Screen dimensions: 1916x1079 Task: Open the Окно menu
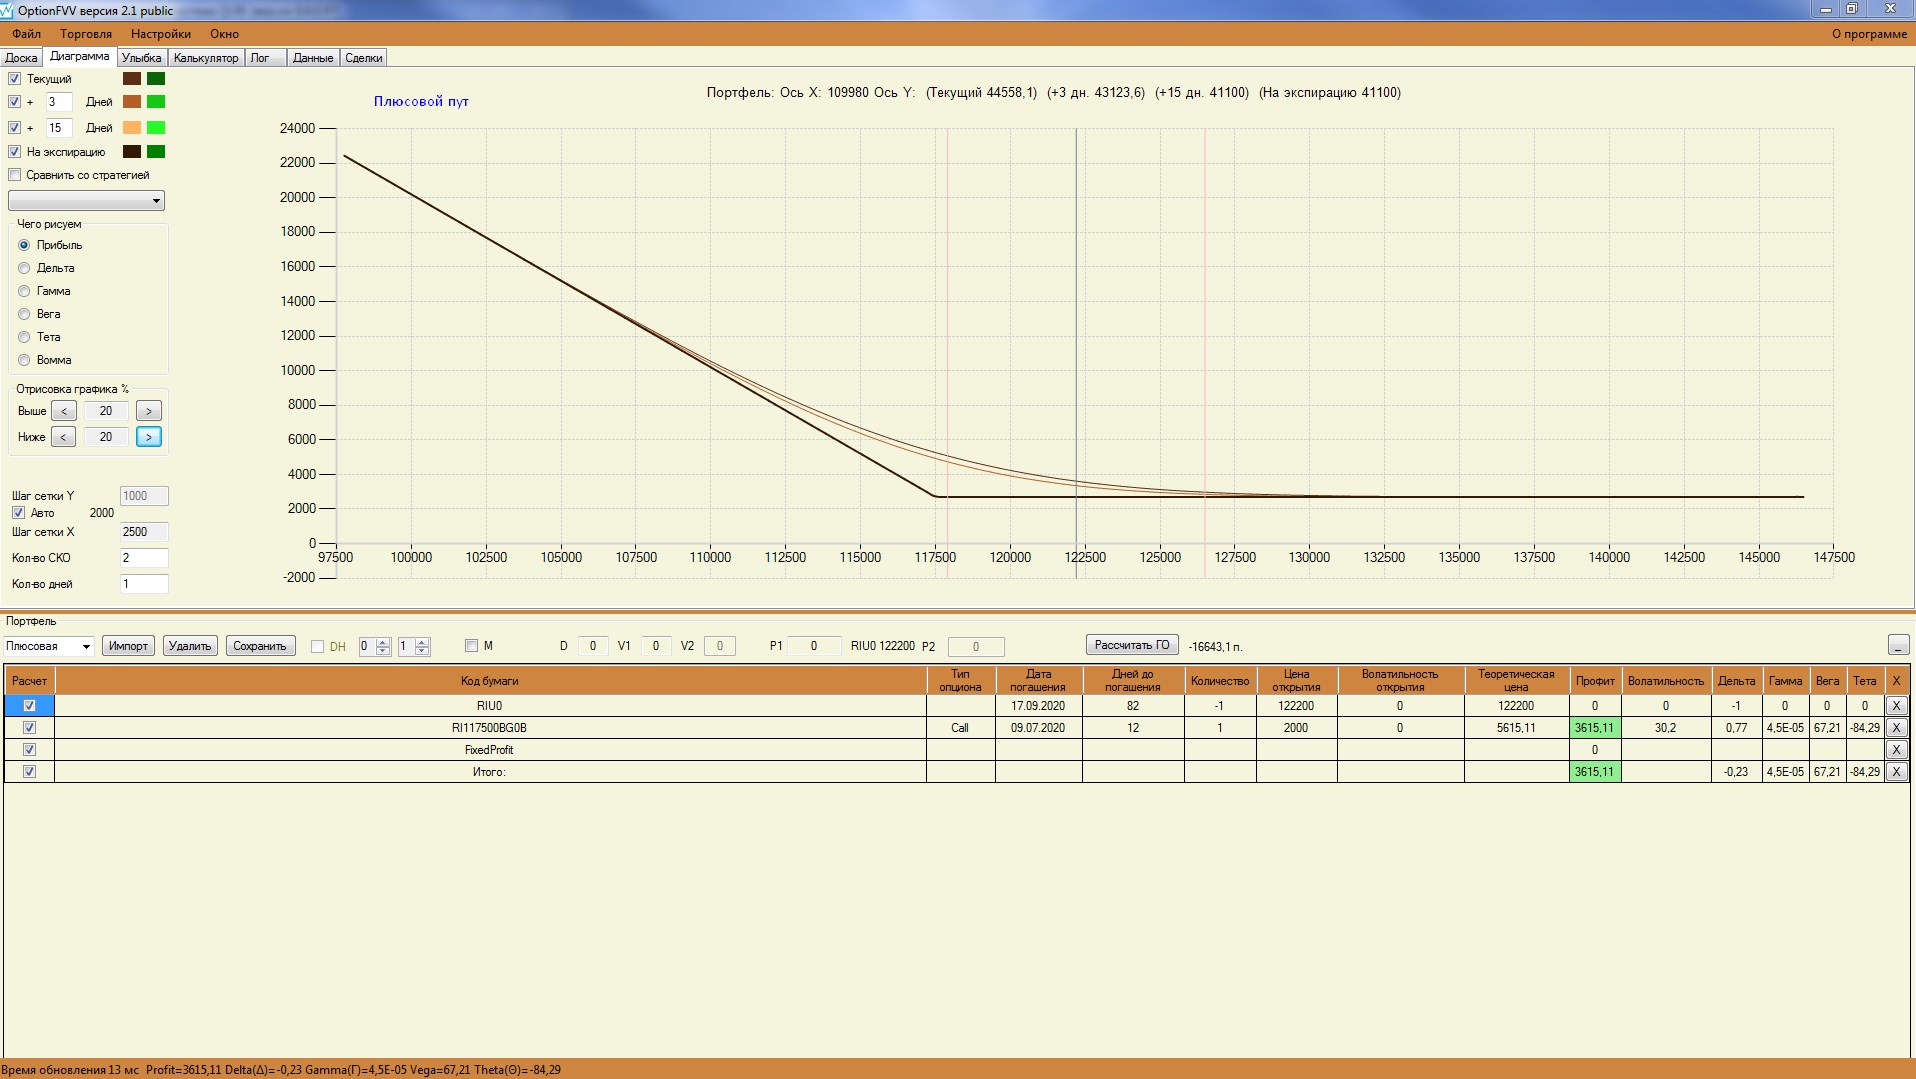coord(225,34)
